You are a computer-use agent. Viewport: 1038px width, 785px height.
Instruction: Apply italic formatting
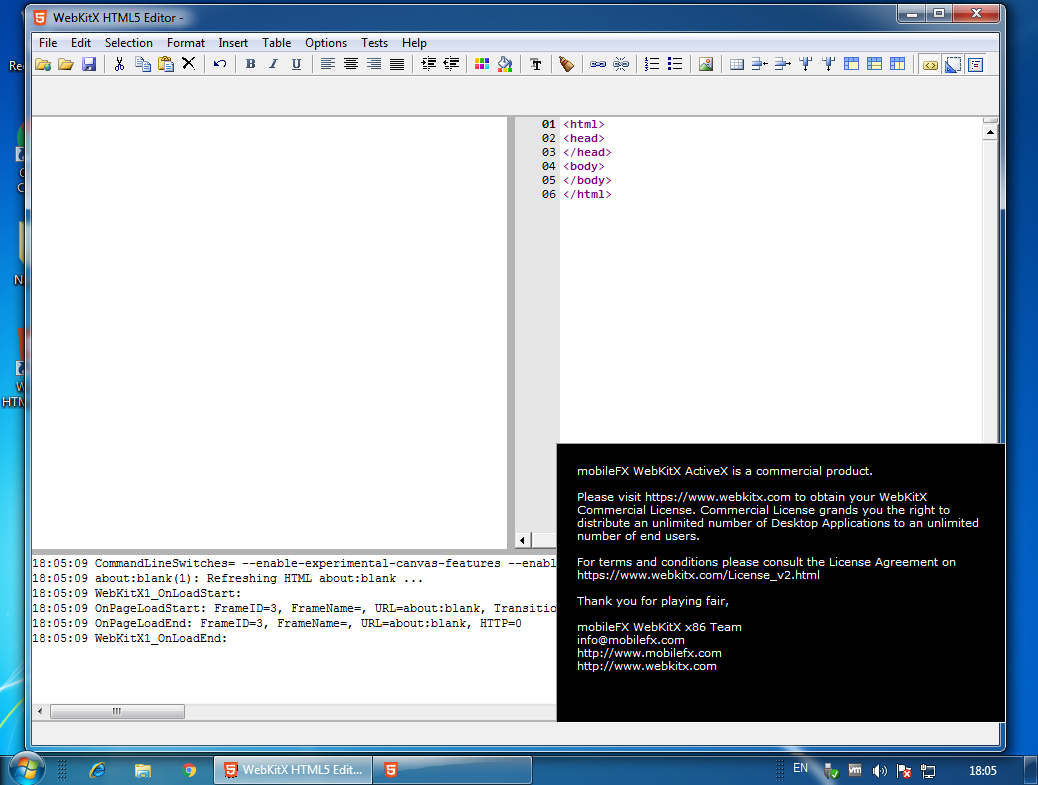(273, 64)
